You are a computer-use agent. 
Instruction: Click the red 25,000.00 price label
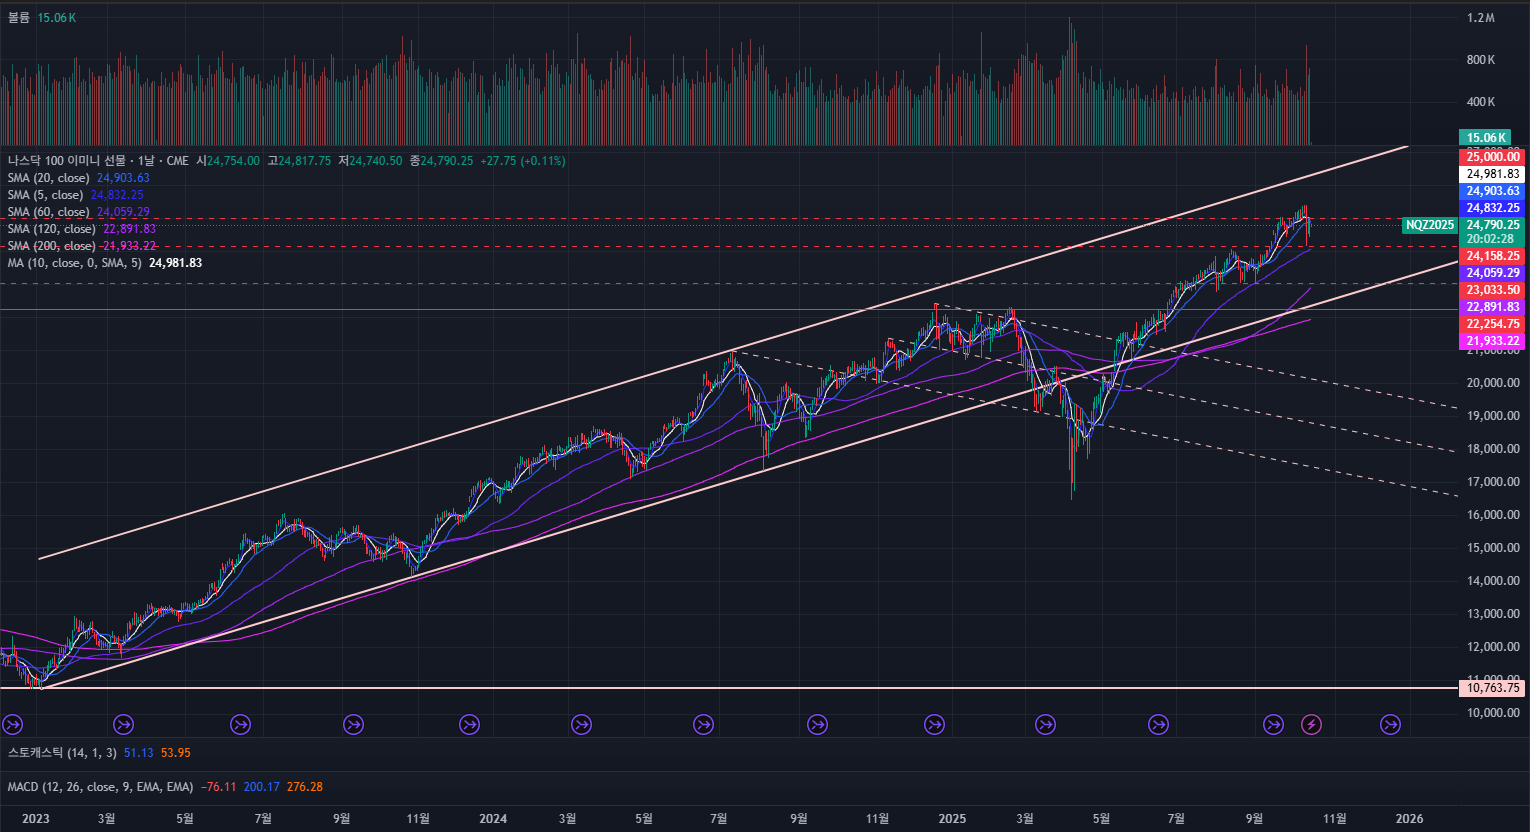pos(1492,157)
